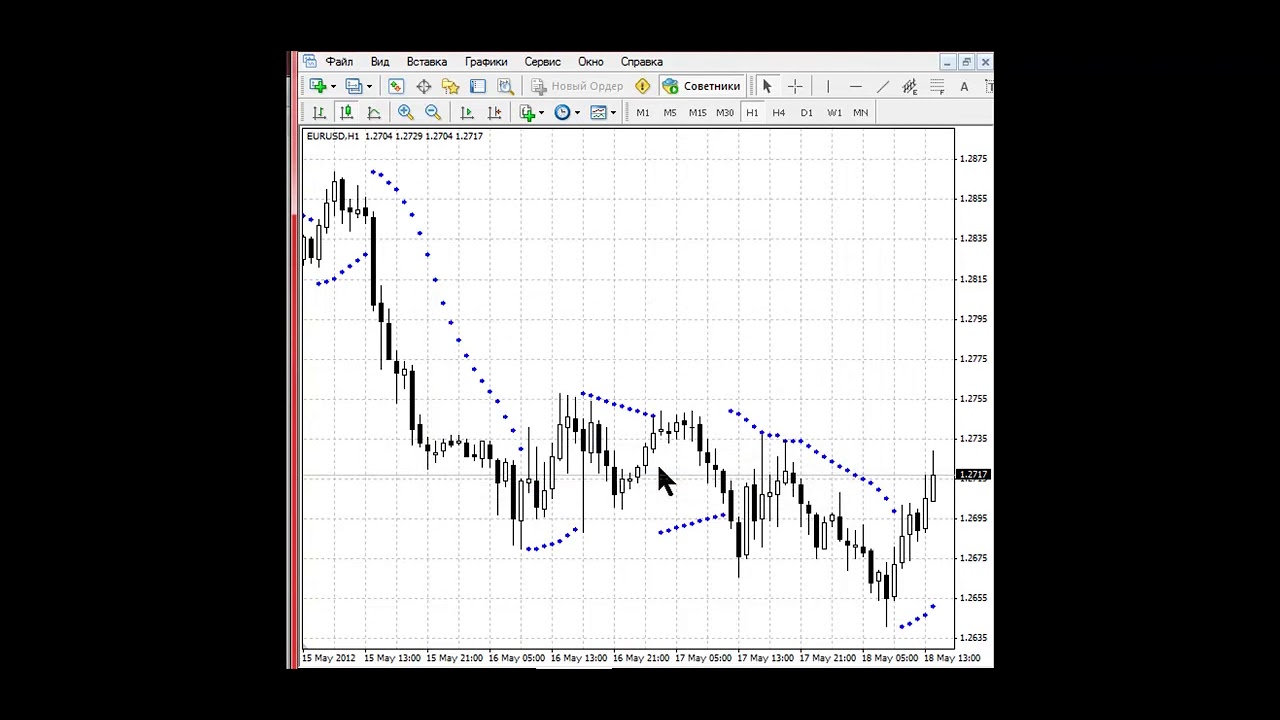Select the M30 timeframe

(724, 113)
